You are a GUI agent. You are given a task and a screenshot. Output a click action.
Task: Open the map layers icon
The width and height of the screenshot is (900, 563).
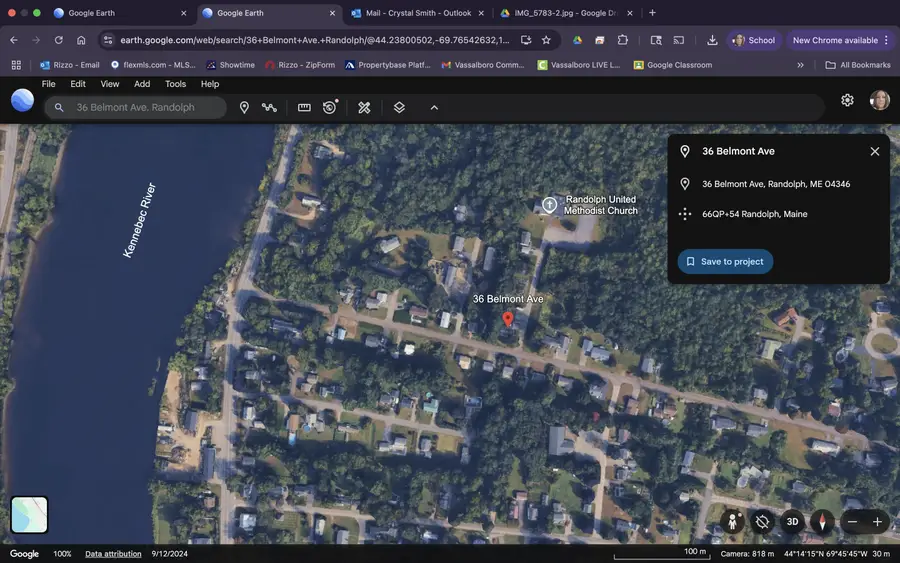(399, 107)
